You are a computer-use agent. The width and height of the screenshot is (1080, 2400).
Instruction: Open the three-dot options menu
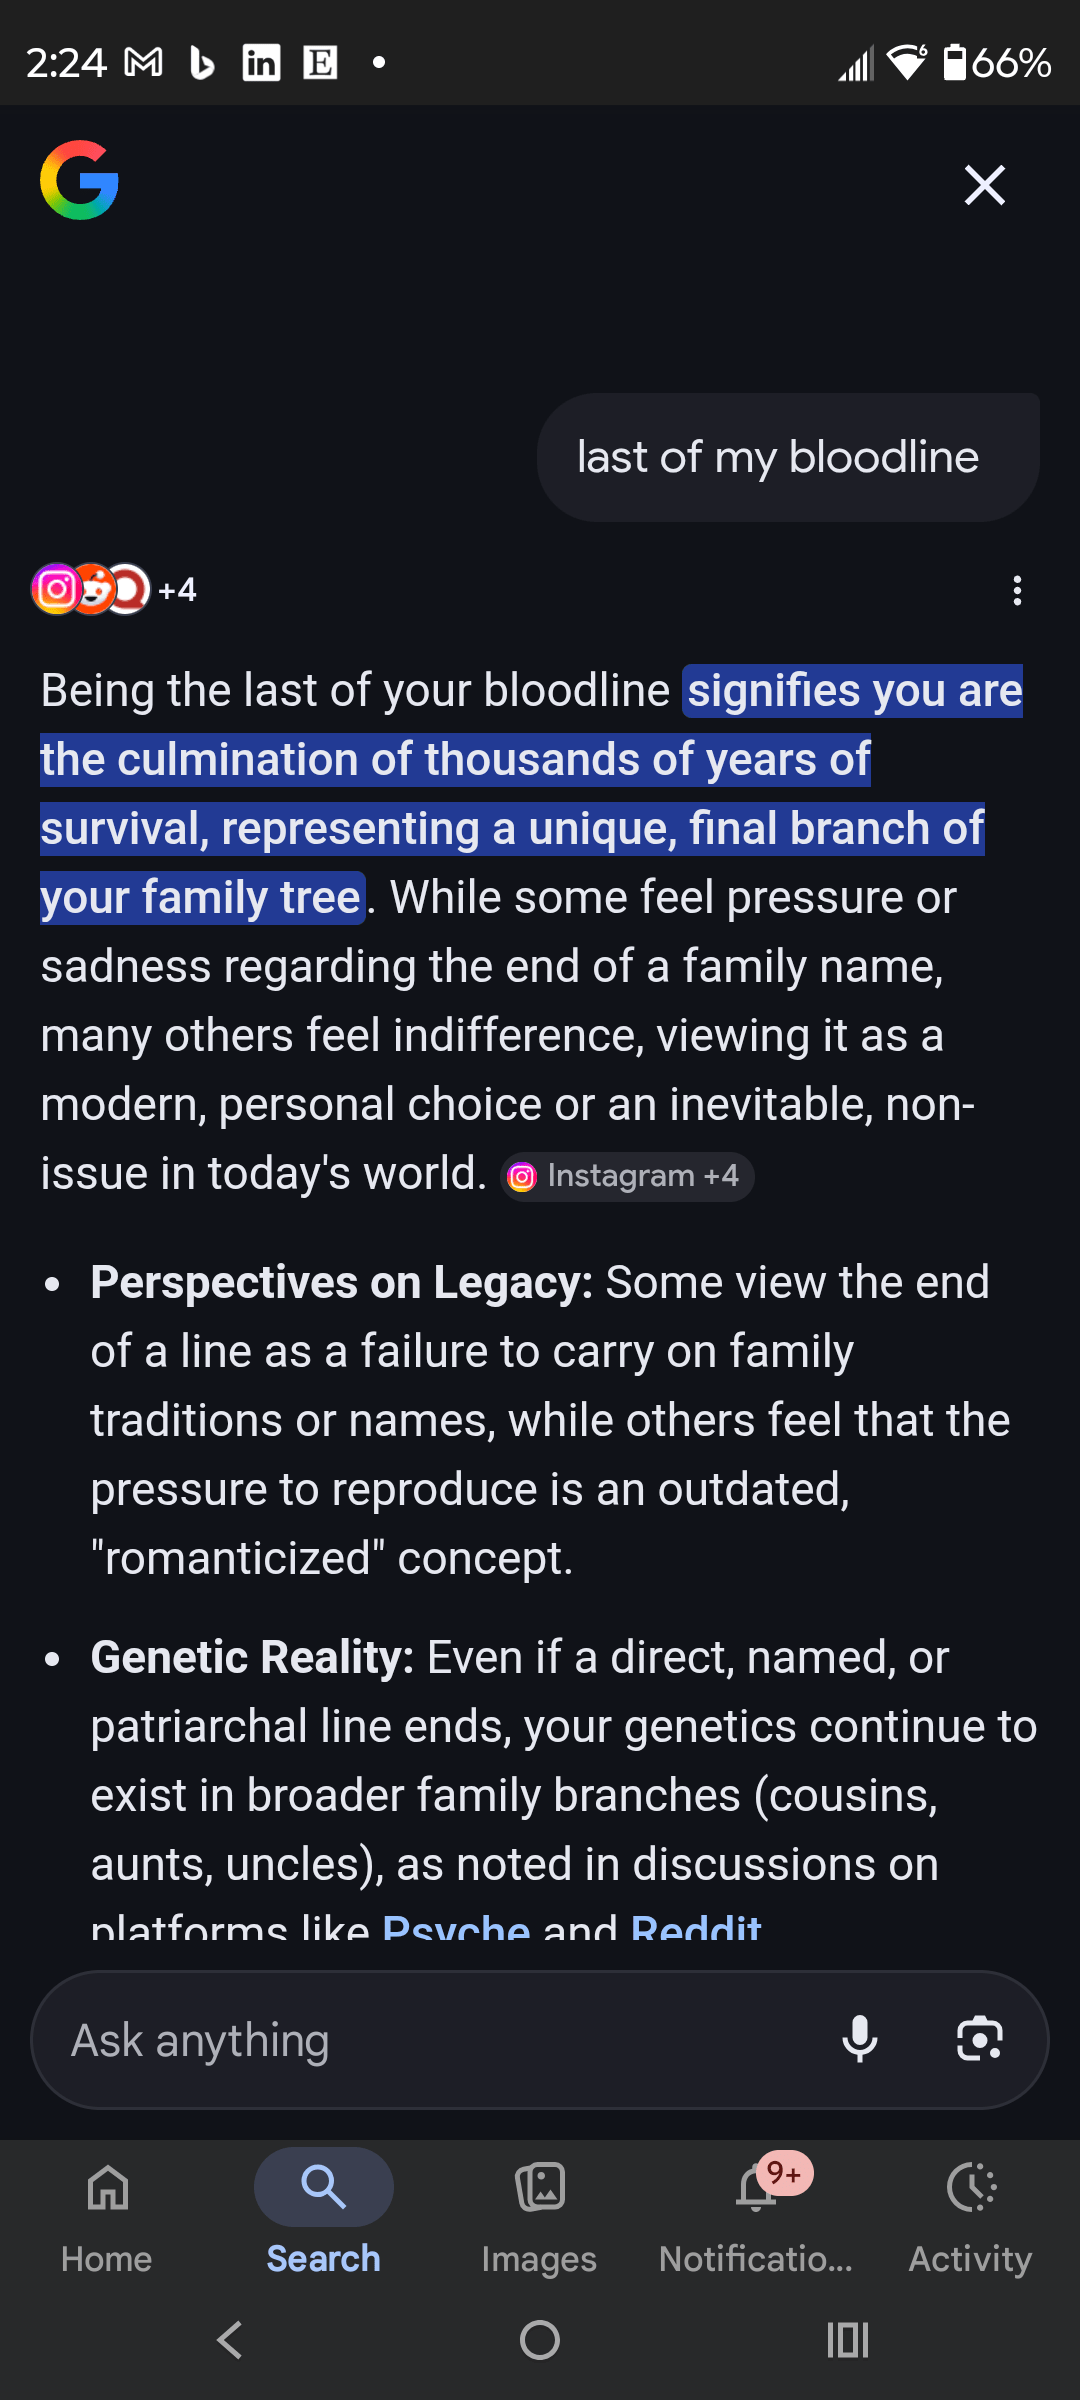[x=1017, y=591]
